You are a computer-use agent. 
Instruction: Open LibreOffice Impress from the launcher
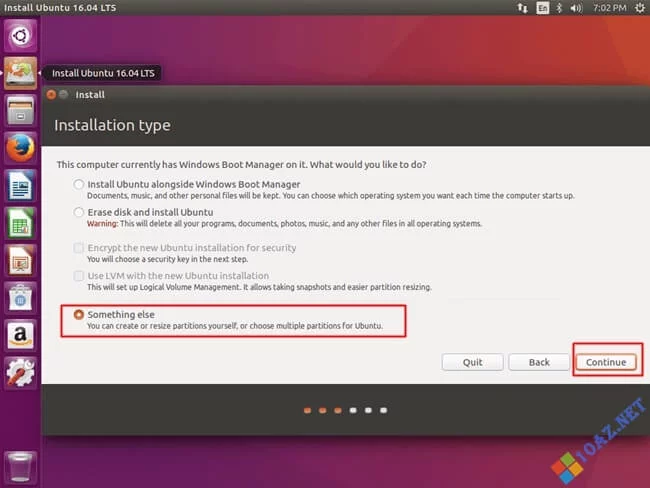[x=20, y=260]
